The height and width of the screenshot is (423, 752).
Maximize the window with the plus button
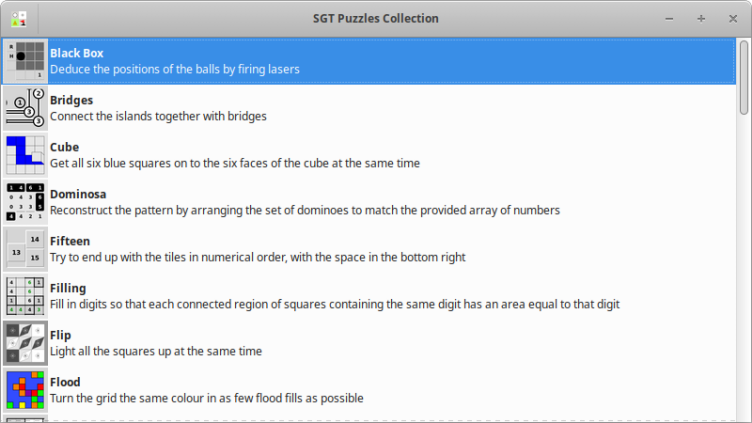(701, 18)
